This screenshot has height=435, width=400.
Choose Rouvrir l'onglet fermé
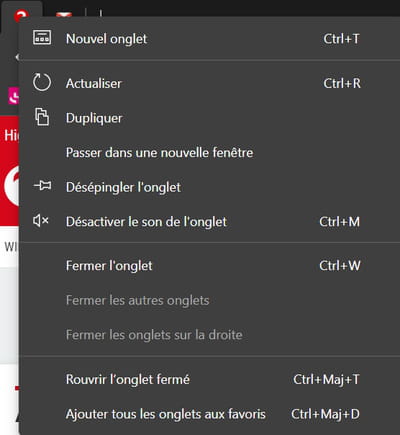tap(128, 379)
